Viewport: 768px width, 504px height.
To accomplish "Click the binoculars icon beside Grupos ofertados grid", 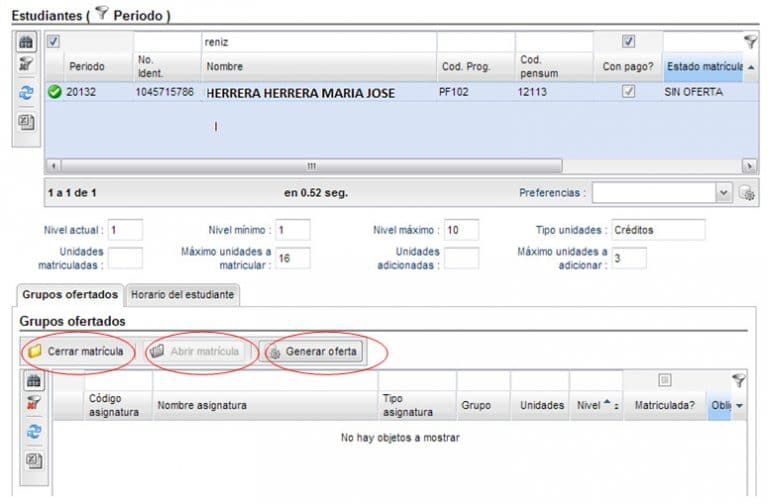I will tap(34, 381).
